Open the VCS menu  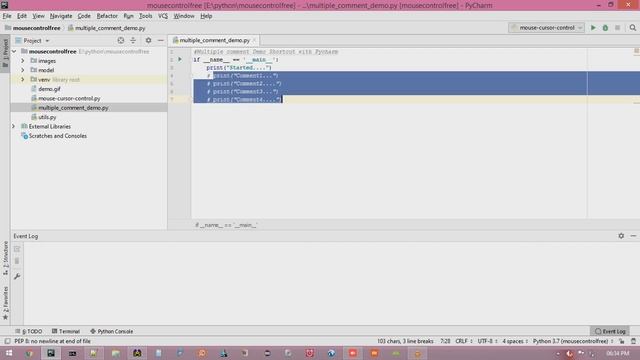click(x=163, y=16)
